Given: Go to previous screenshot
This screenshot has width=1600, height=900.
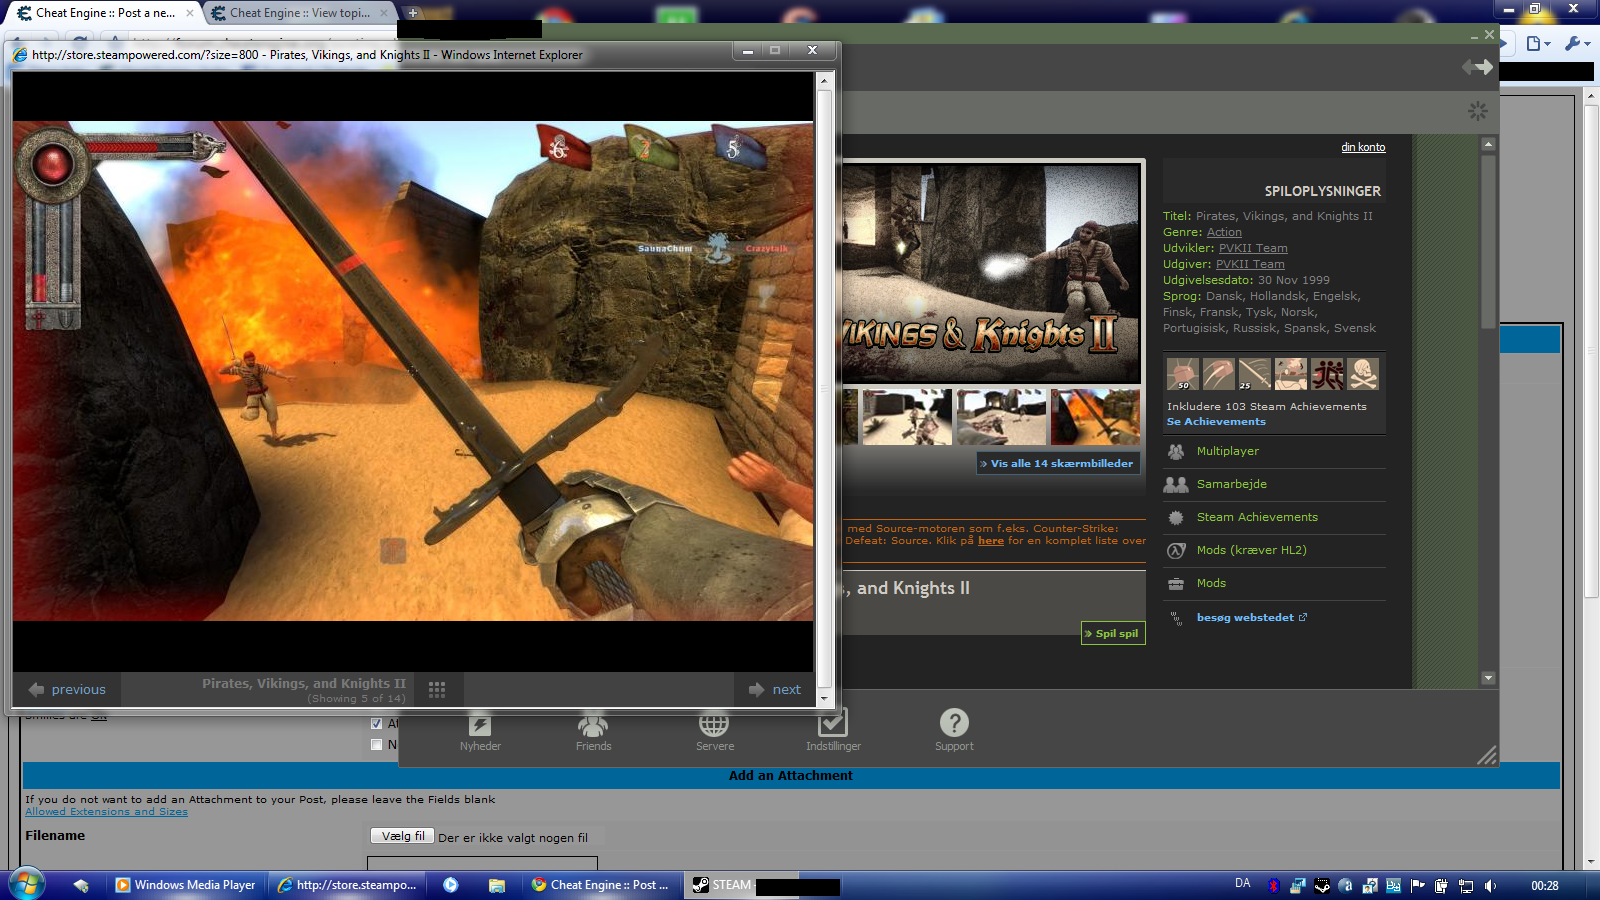Looking at the screenshot, I should click(x=67, y=689).
